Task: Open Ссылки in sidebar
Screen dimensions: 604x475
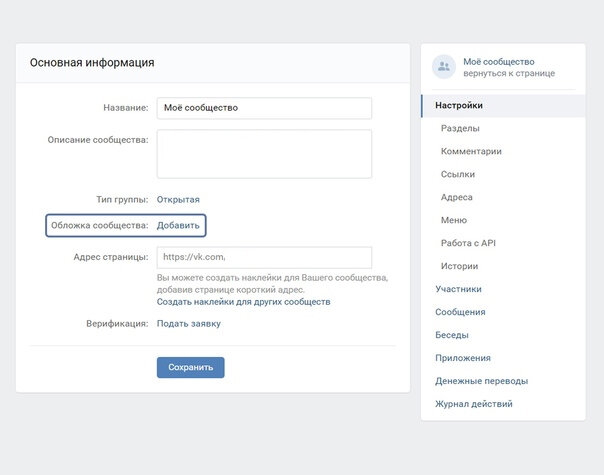Action: (x=458, y=174)
